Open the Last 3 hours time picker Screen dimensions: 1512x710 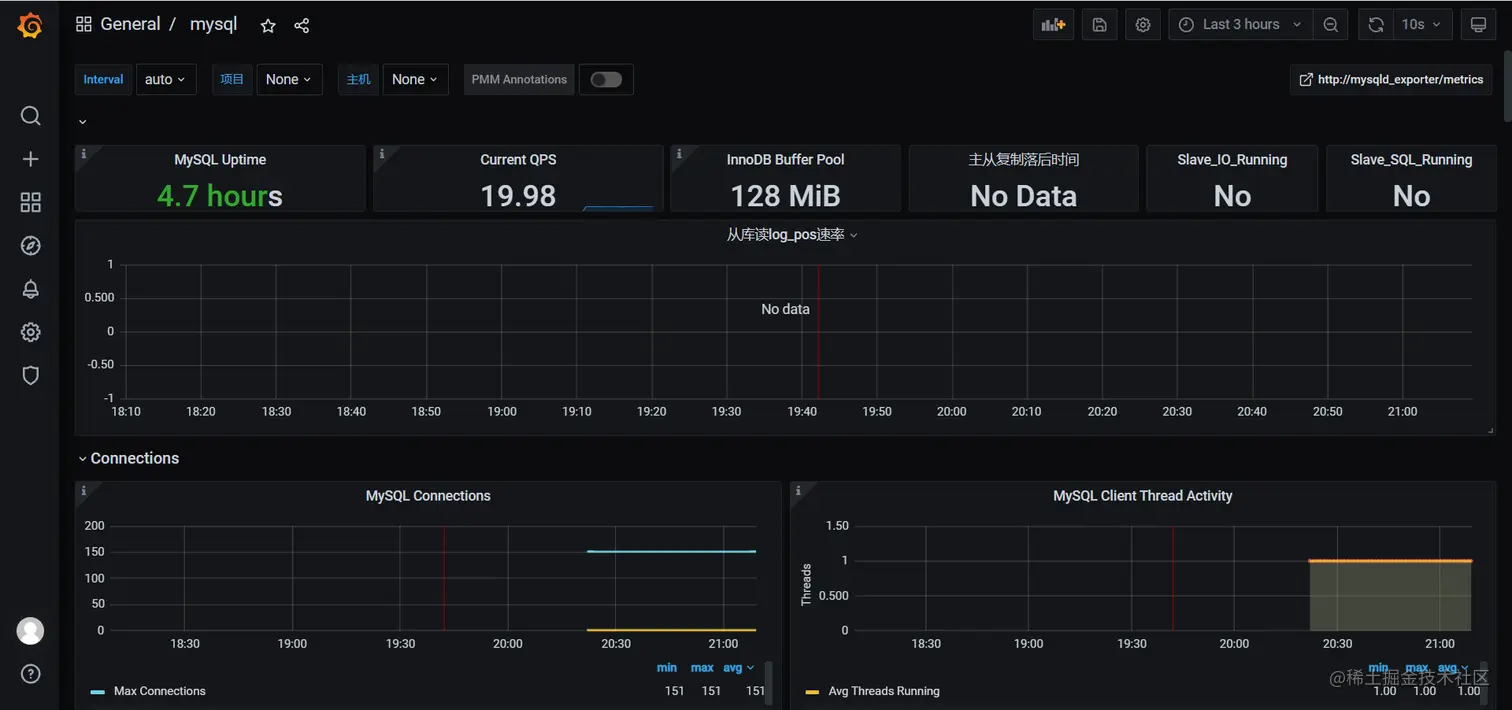pyautogui.click(x=1240, y=25)
